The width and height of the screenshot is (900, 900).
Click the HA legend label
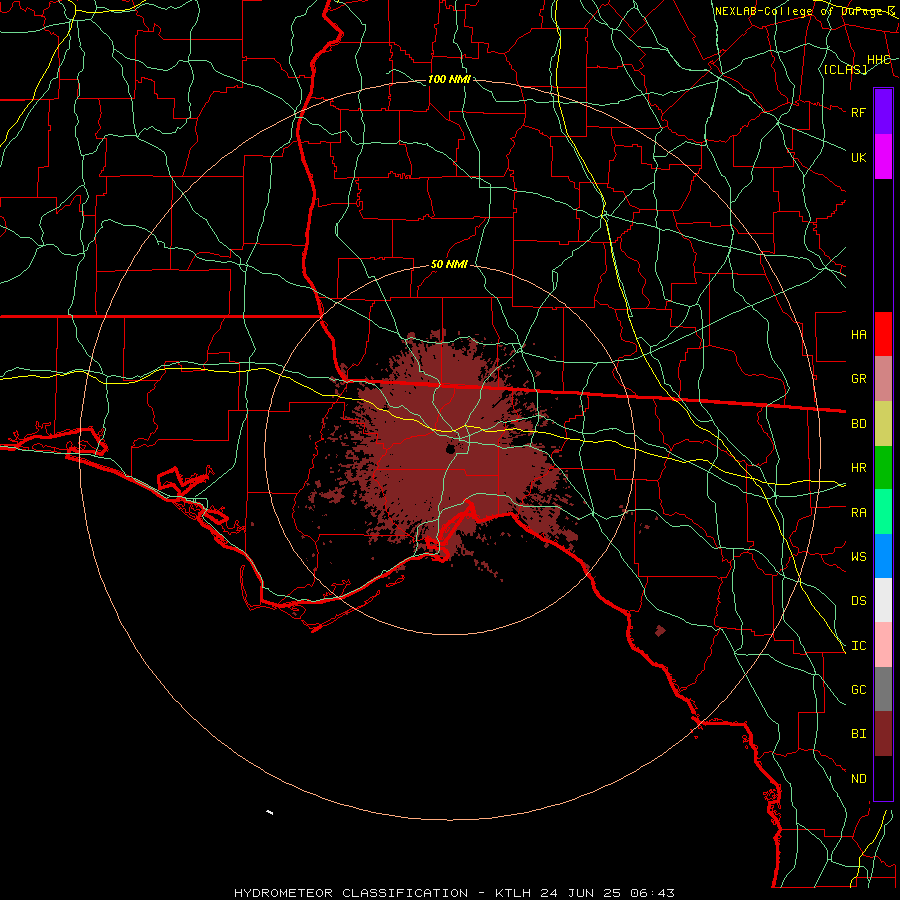(x=858, y=334)
